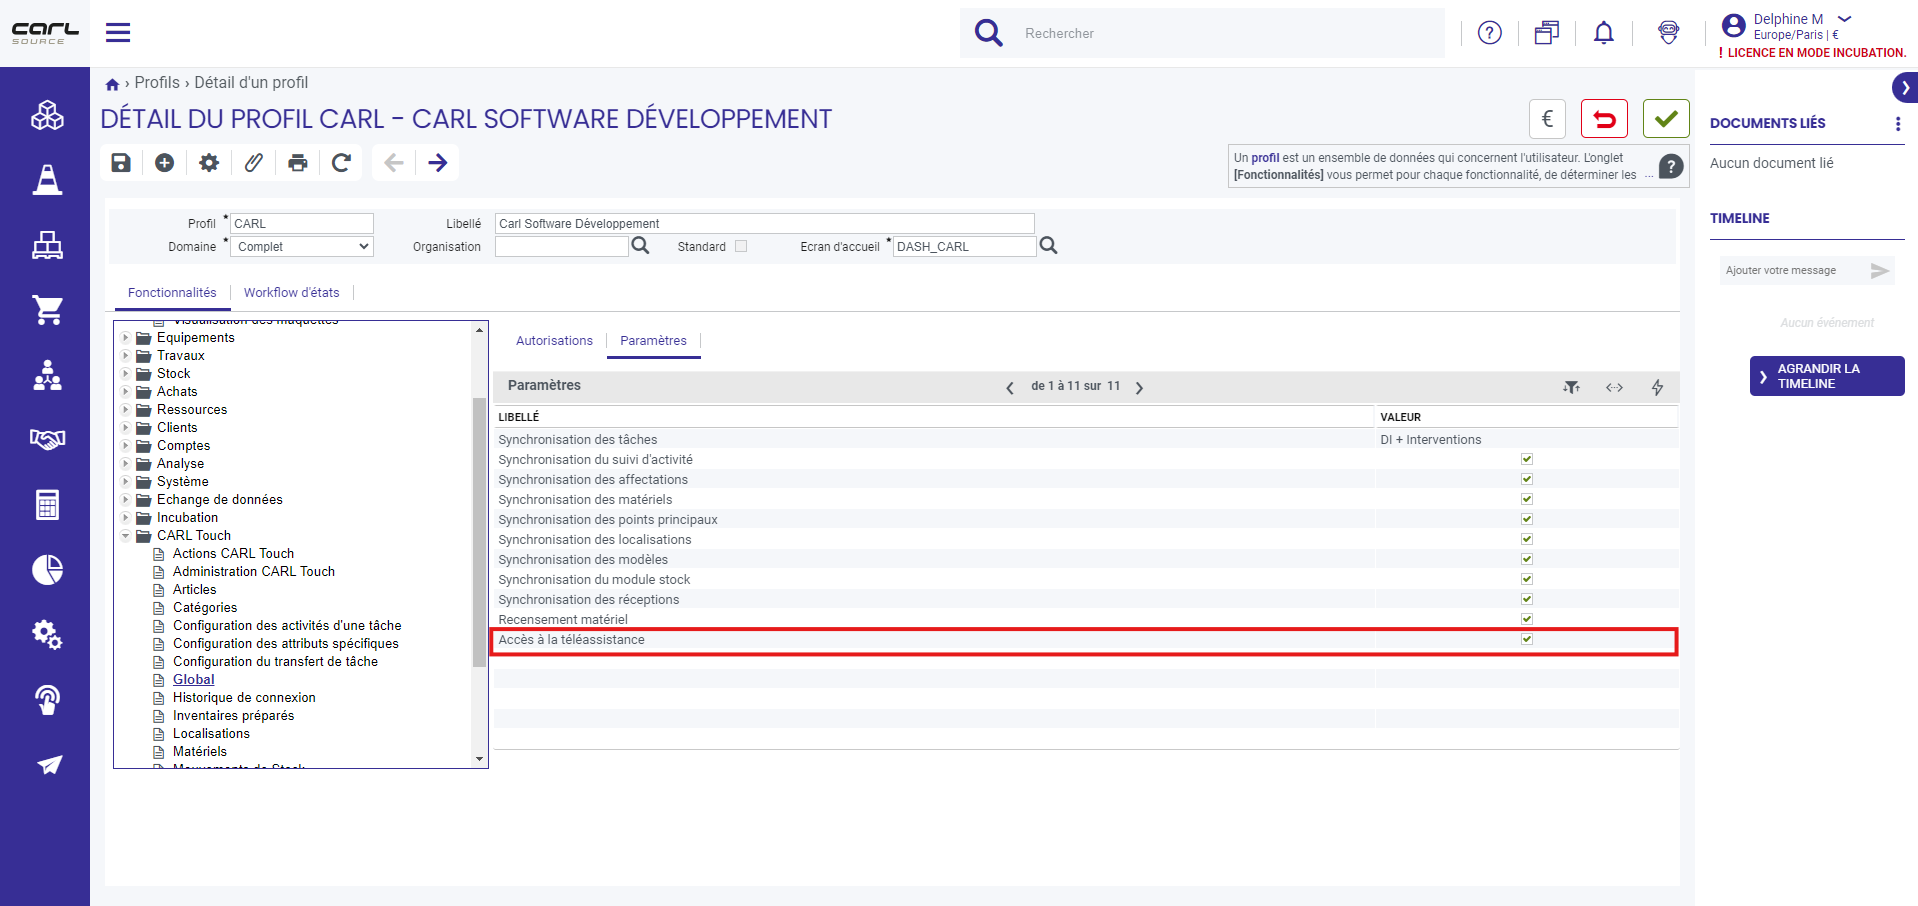Click the Euro currency button

pos(1547,119)
